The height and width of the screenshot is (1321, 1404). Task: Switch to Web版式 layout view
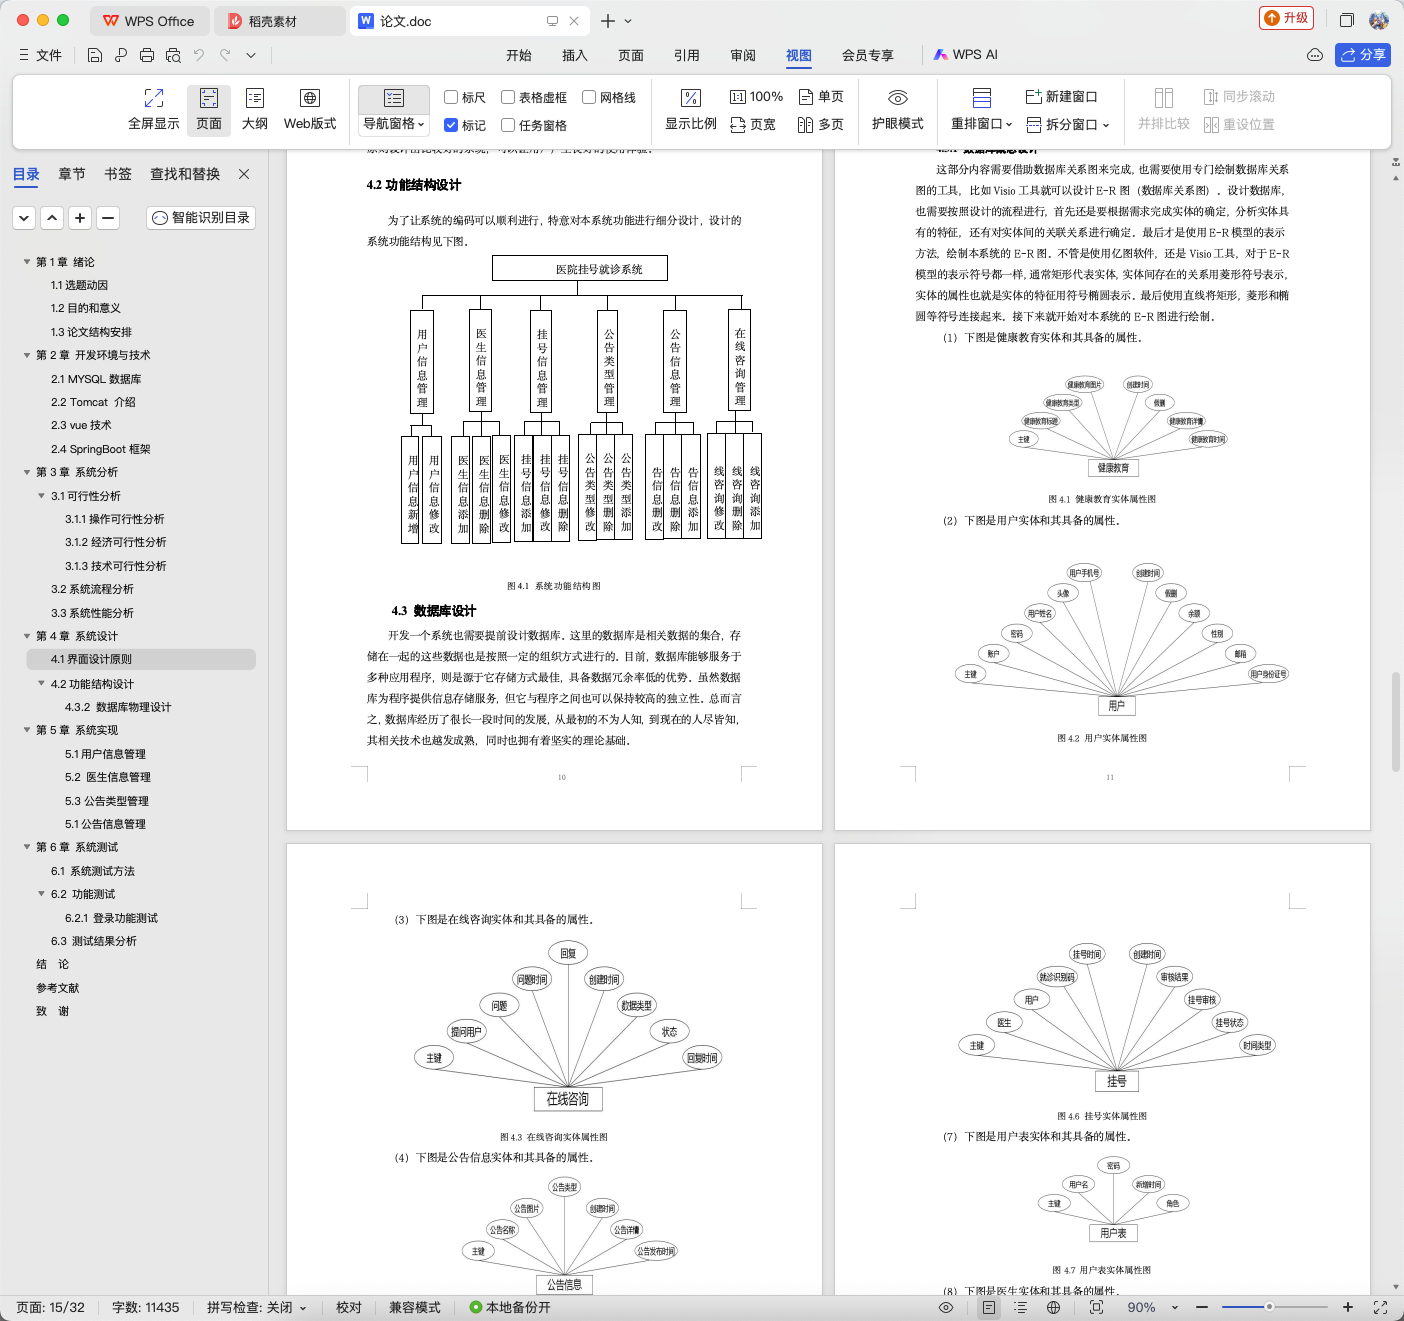(310, 109)
